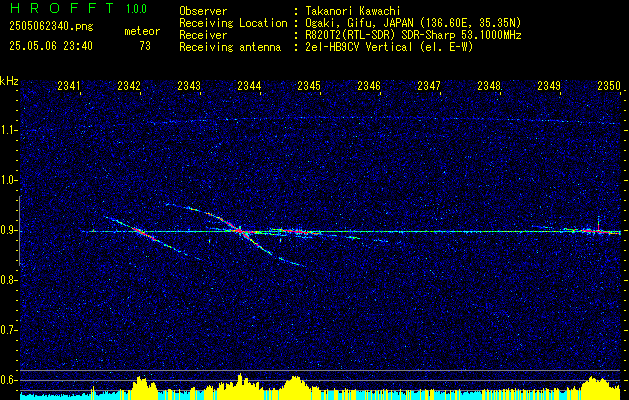Select receiver text R820T2(RTL-SDR) SDR-Sharp 53.1000MHz
Screen dimensions: 629x400
[x=413, y=35]
